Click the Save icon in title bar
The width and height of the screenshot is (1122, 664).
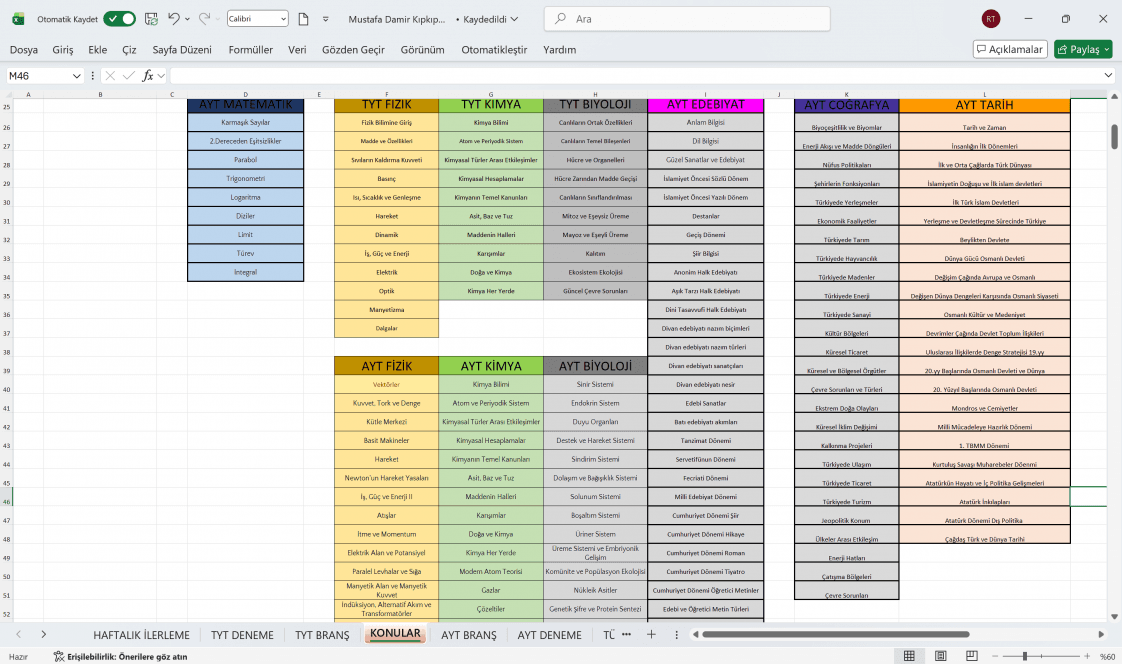click(x=151, y=19)
